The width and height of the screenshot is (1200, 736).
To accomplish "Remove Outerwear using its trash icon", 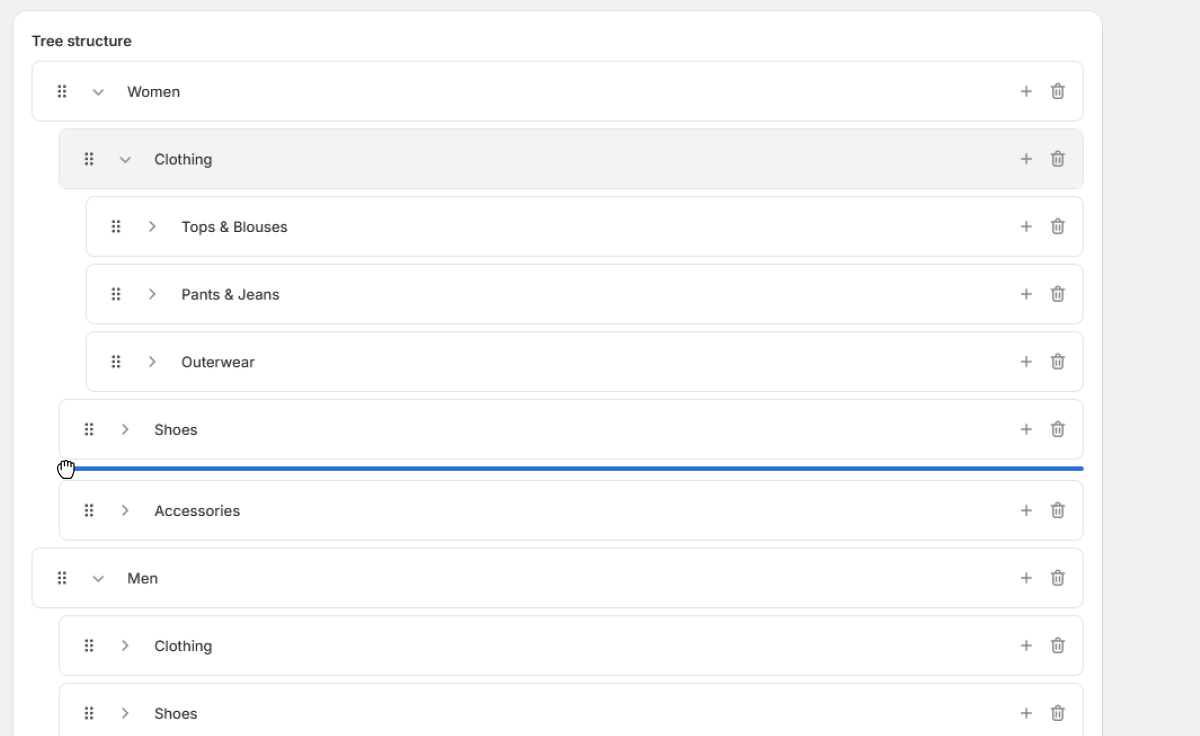I will click(1057, 362).
